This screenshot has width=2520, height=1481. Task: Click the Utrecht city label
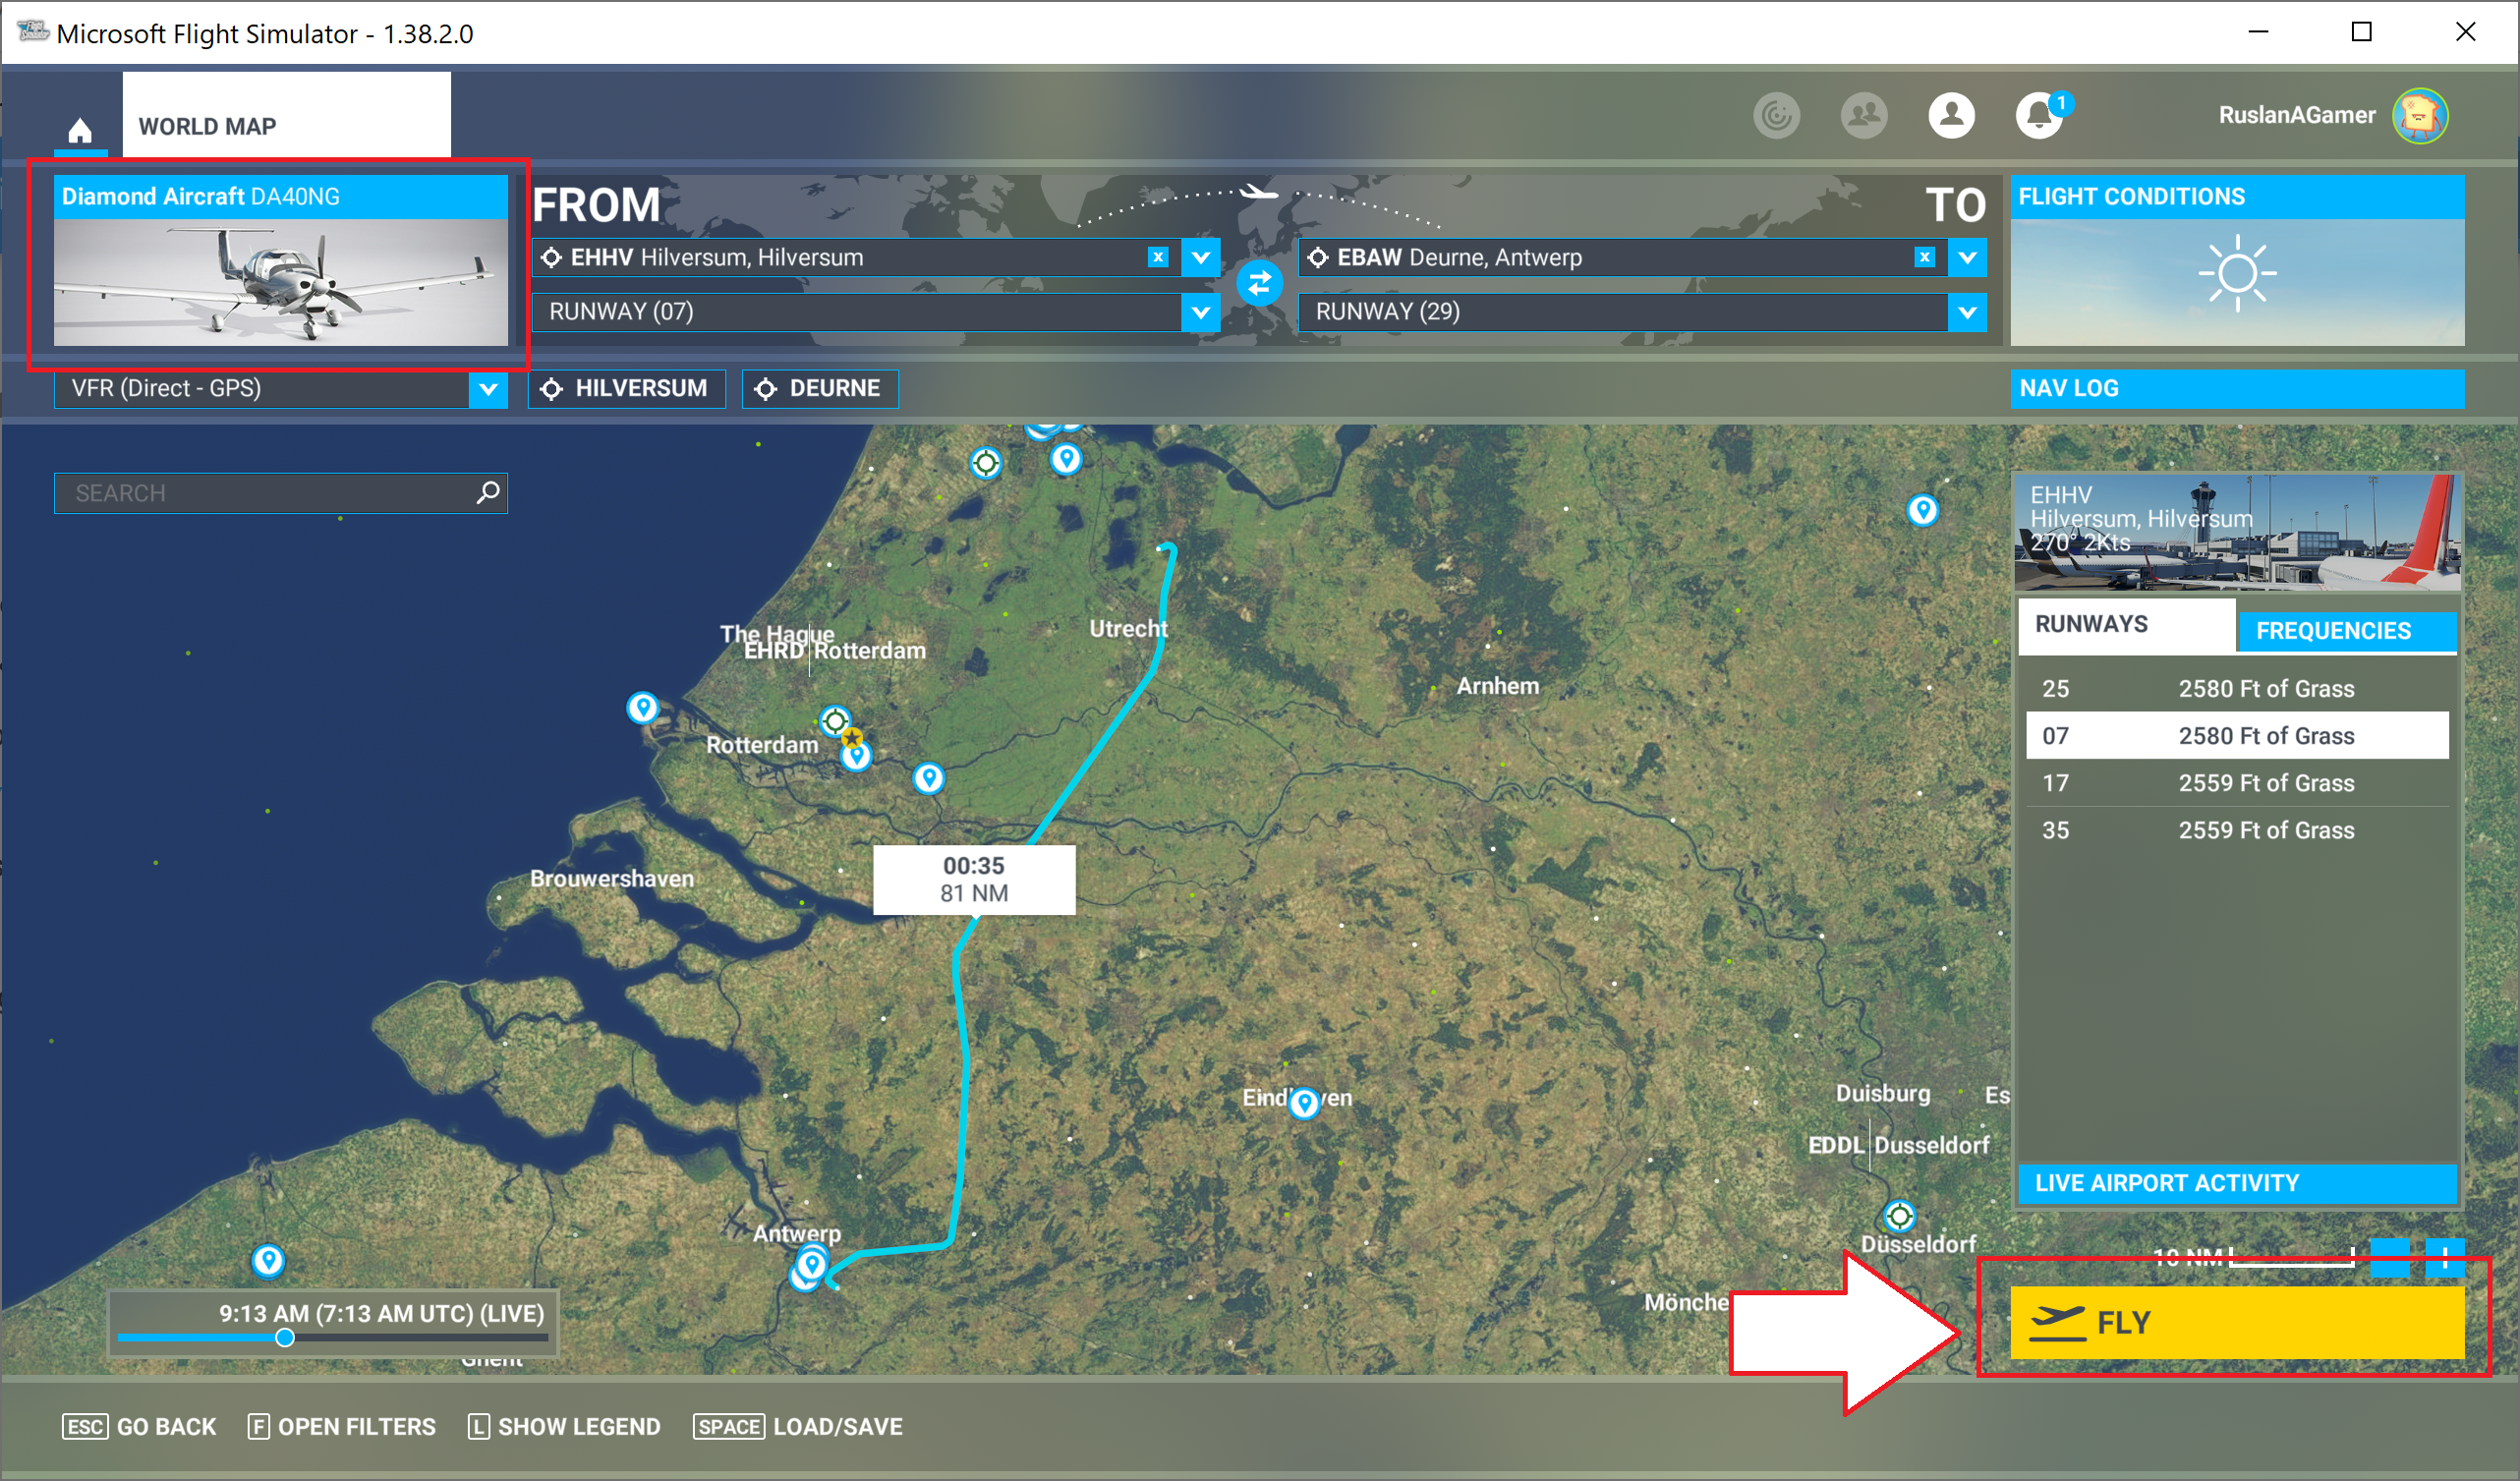pyautogui.click(x=1128, y=629)
